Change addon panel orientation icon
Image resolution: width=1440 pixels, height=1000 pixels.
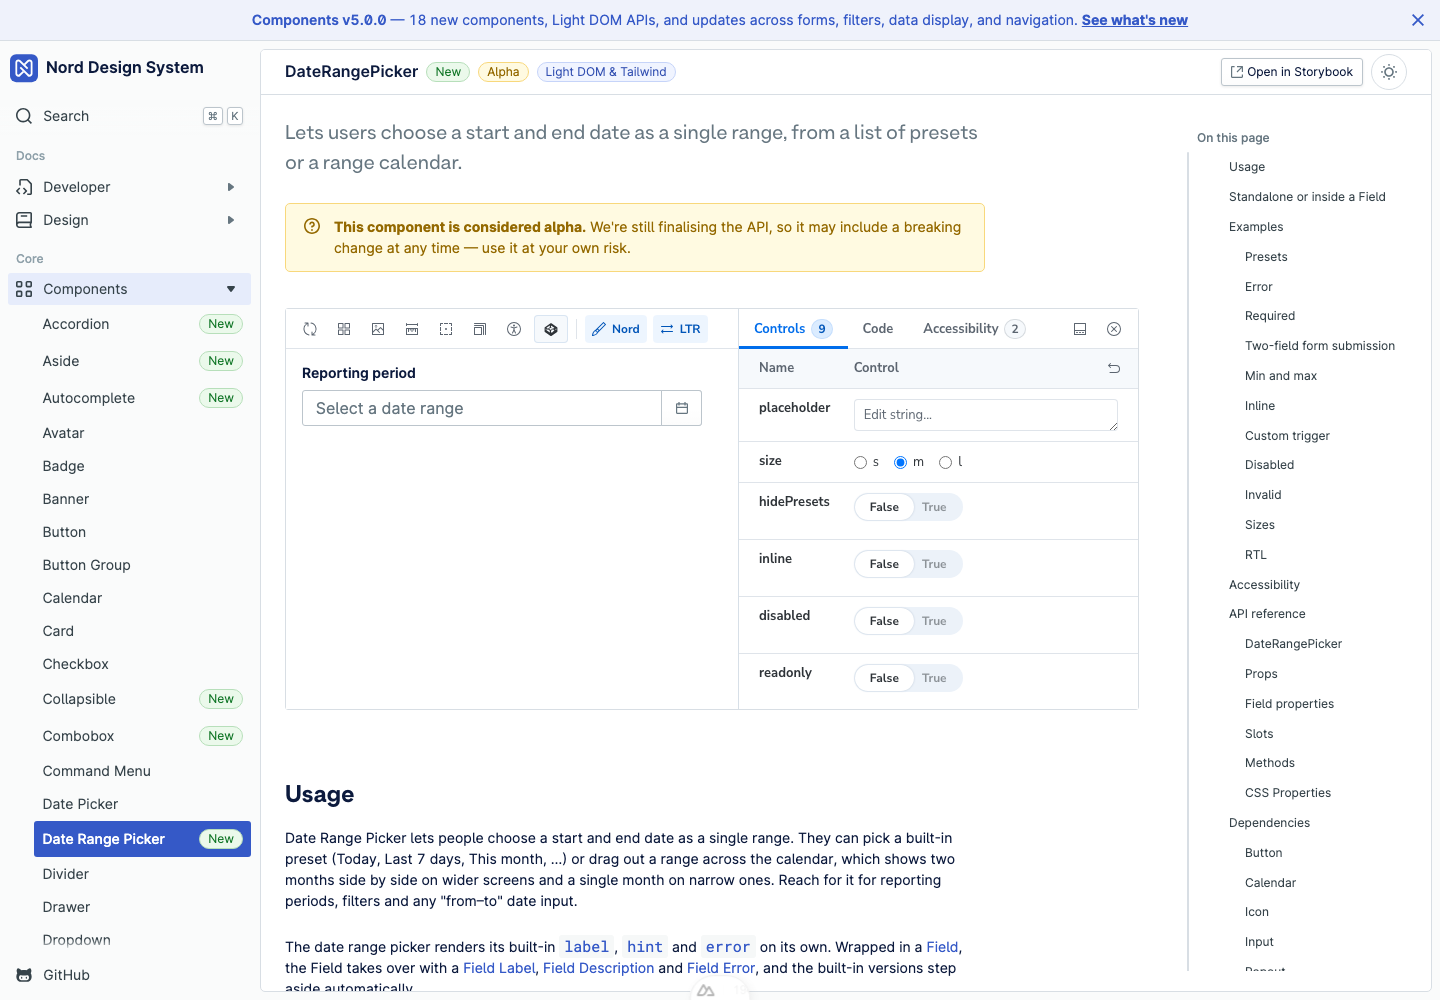1080,329
